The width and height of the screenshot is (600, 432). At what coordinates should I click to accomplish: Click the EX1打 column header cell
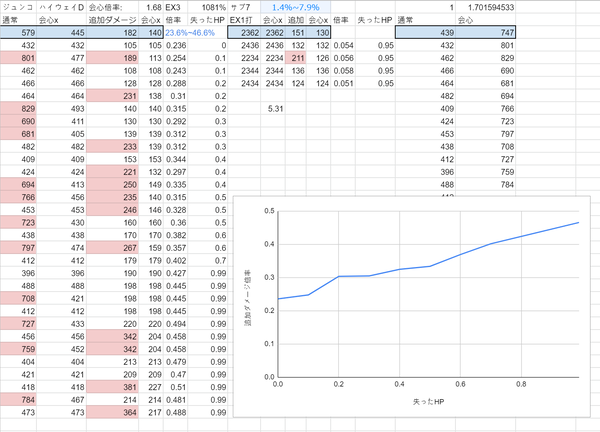coord(244,20)
